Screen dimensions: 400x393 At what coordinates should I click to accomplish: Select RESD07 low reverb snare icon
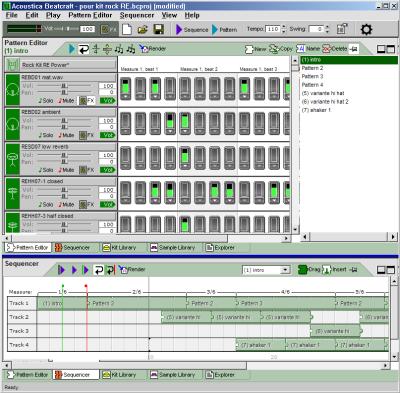[x=13, y=159]
